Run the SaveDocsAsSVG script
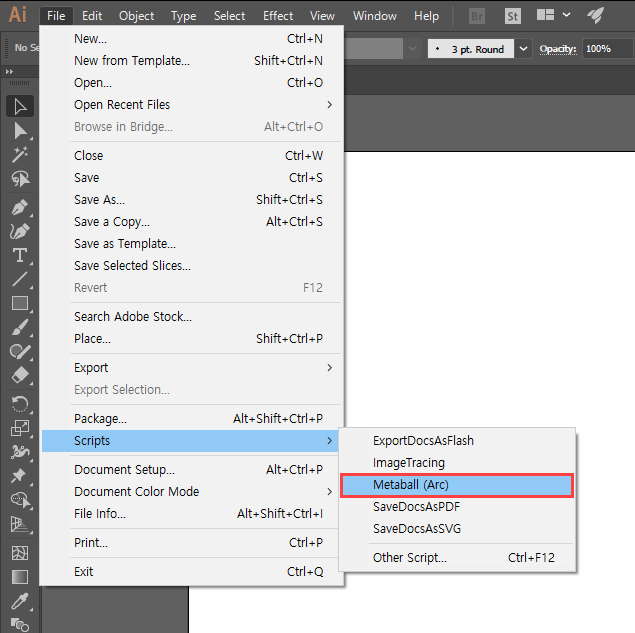Image resolution: width=635 pixels, height=633 pixels. (457, 529)
